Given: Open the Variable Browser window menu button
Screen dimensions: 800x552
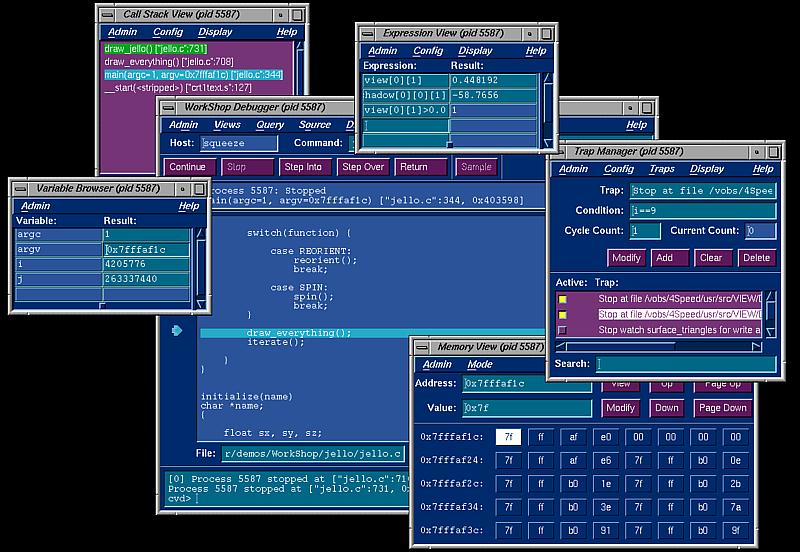Looking at the screenshot, I should point(21,187).
